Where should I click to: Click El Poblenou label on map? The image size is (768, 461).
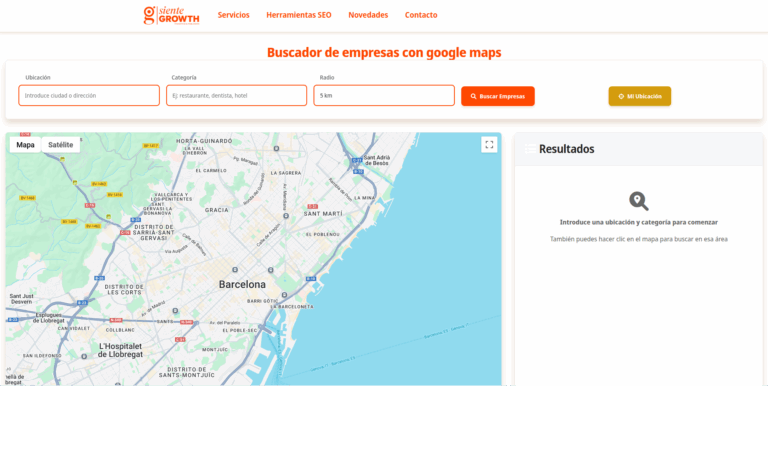tap(323, 235)
